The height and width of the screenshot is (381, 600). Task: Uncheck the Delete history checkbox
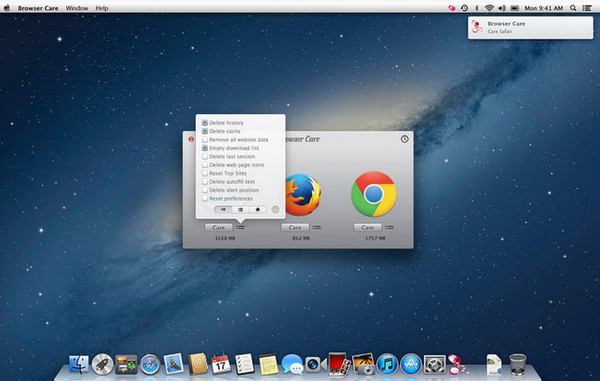pos(205,123)
